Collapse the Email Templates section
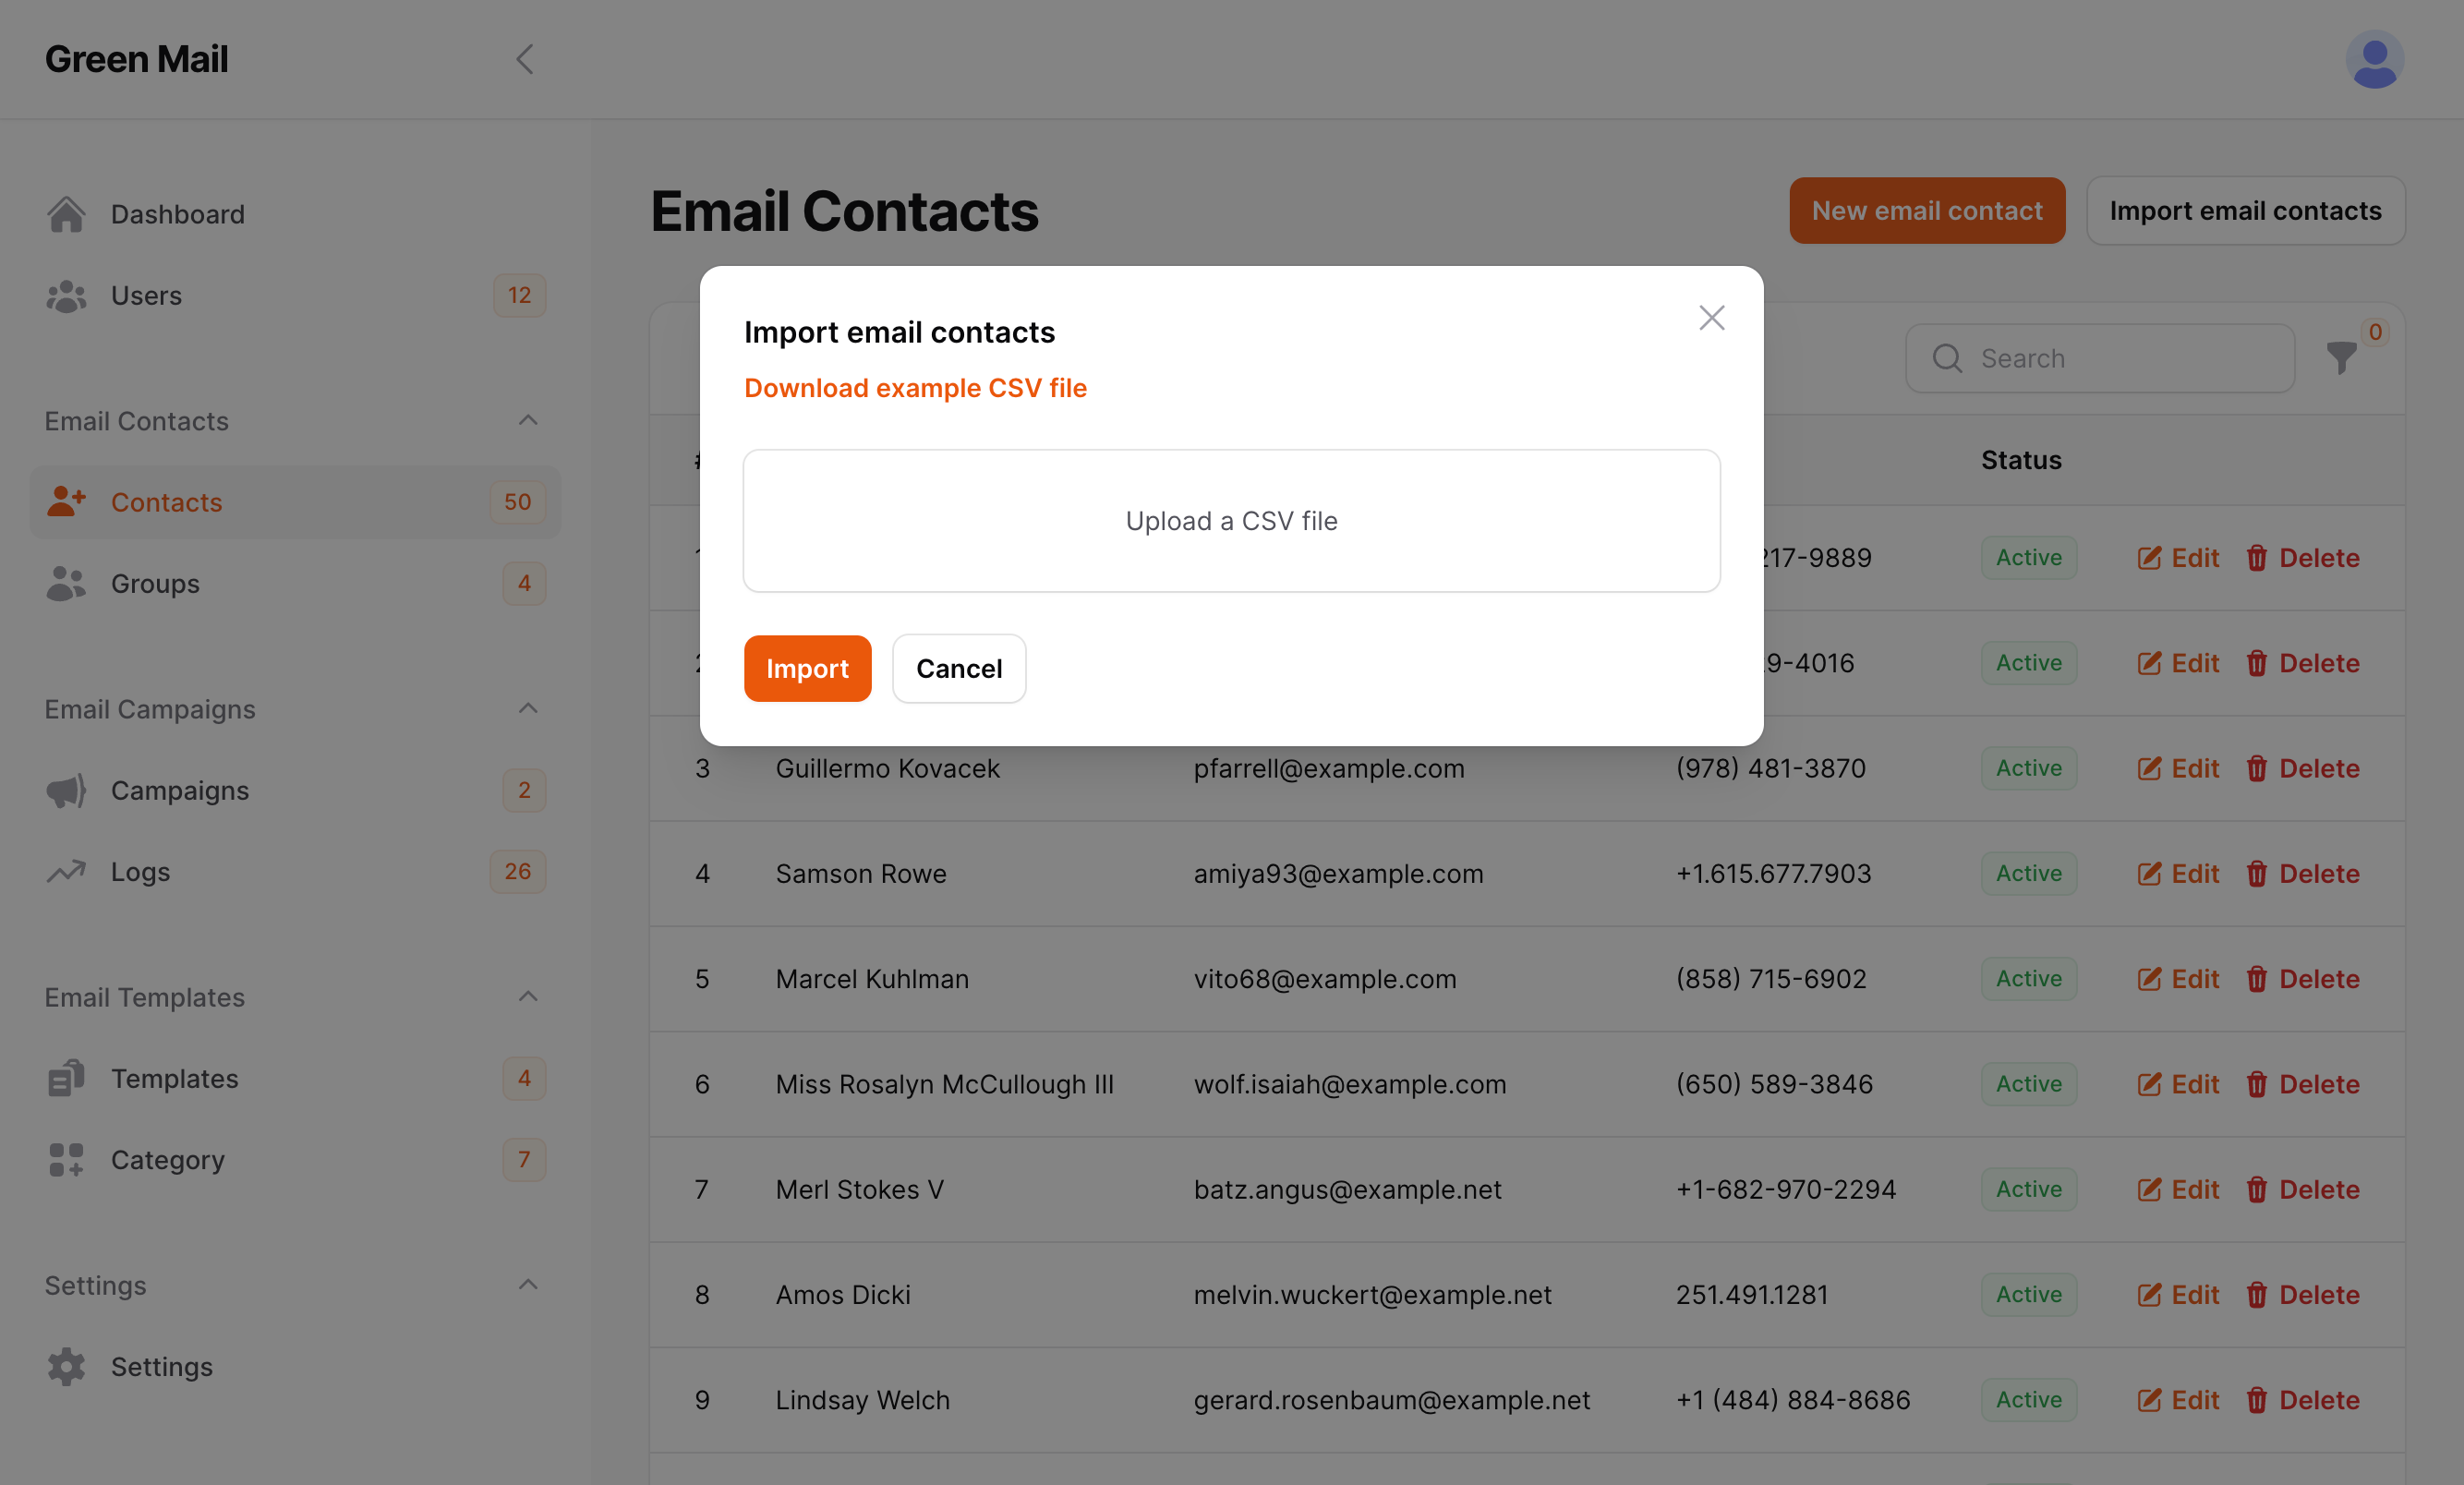 click(528, 996)
